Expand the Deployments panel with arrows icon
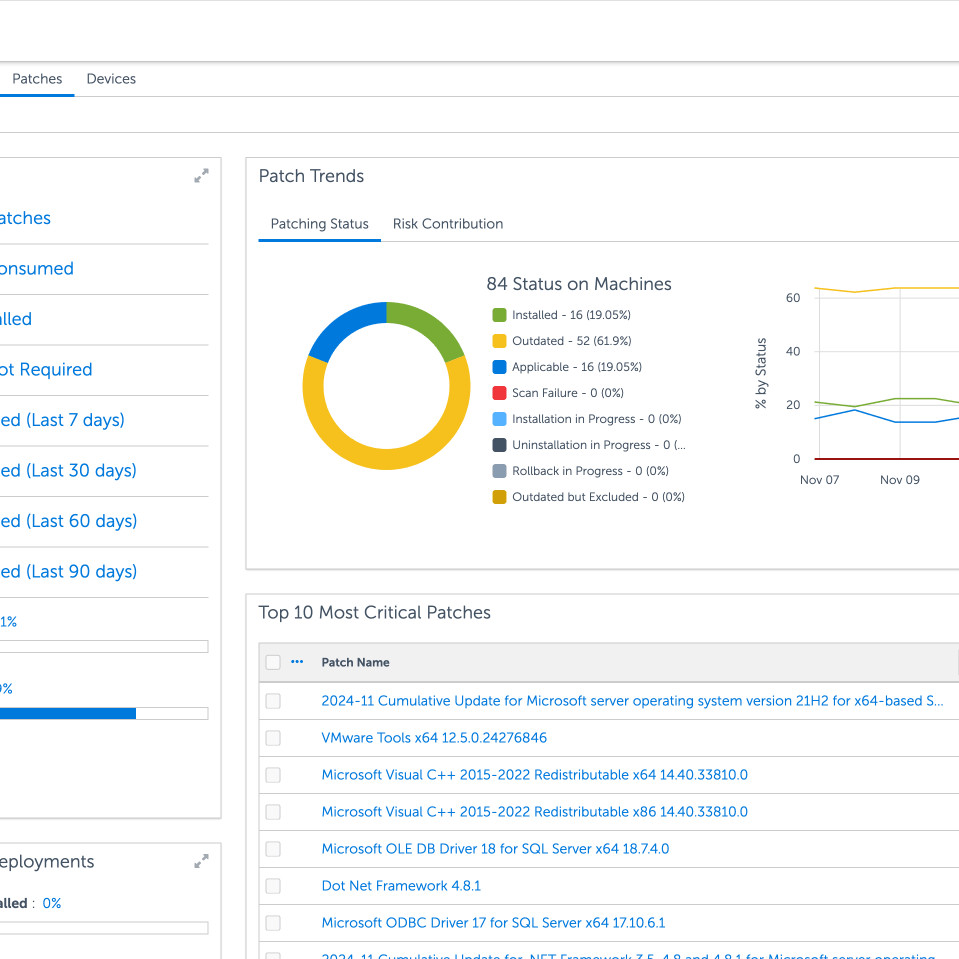This screenshot has width=959, height=959. click(201, 861)
